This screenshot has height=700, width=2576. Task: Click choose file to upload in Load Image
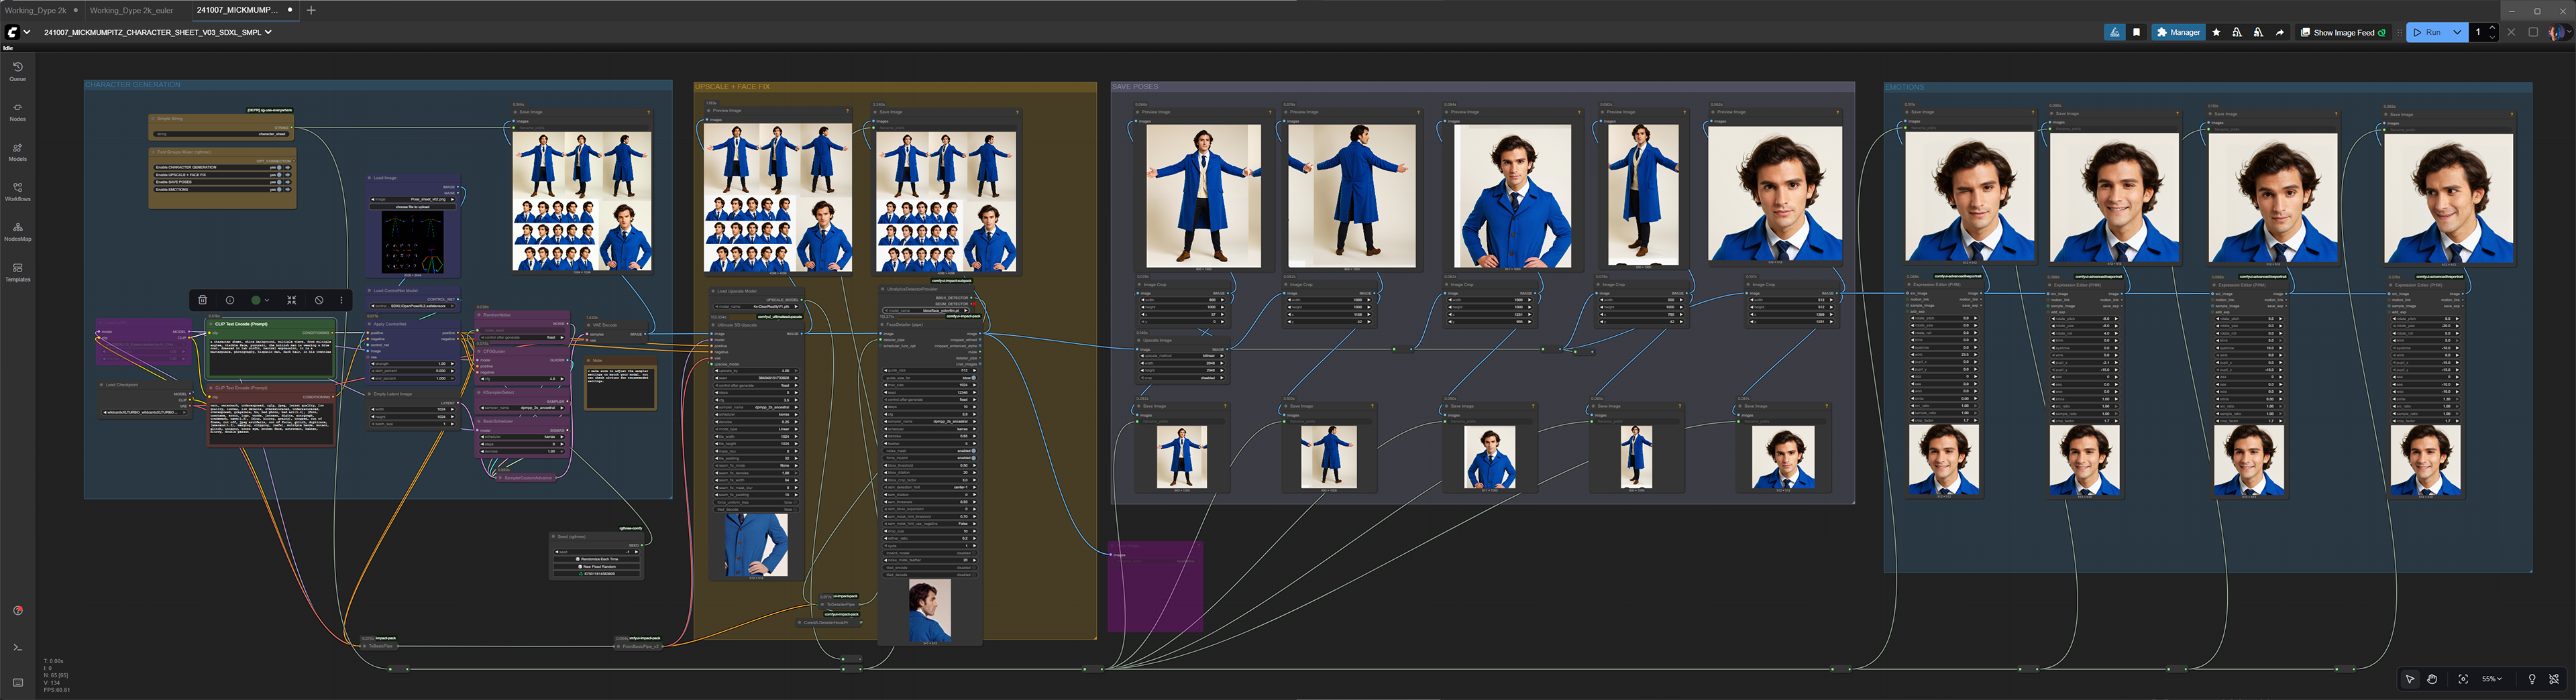point(413,207)
